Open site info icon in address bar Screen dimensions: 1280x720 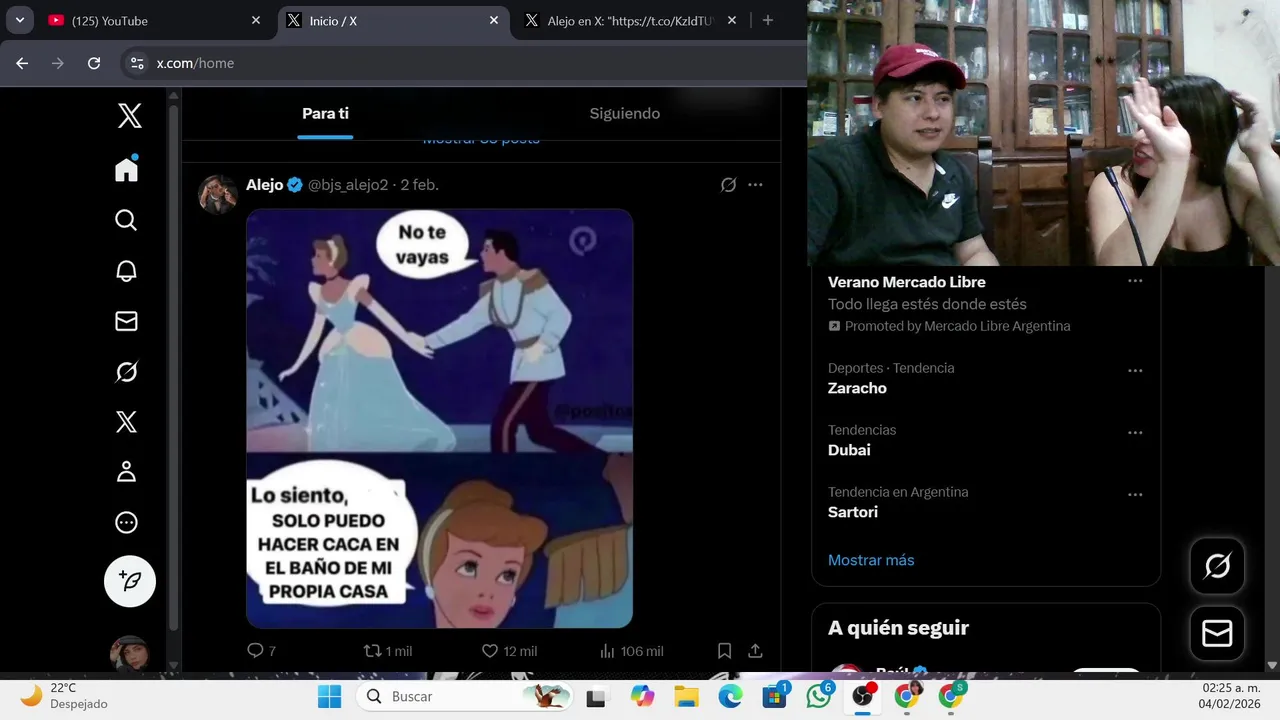pyautogui.click(x=137, y=63)
